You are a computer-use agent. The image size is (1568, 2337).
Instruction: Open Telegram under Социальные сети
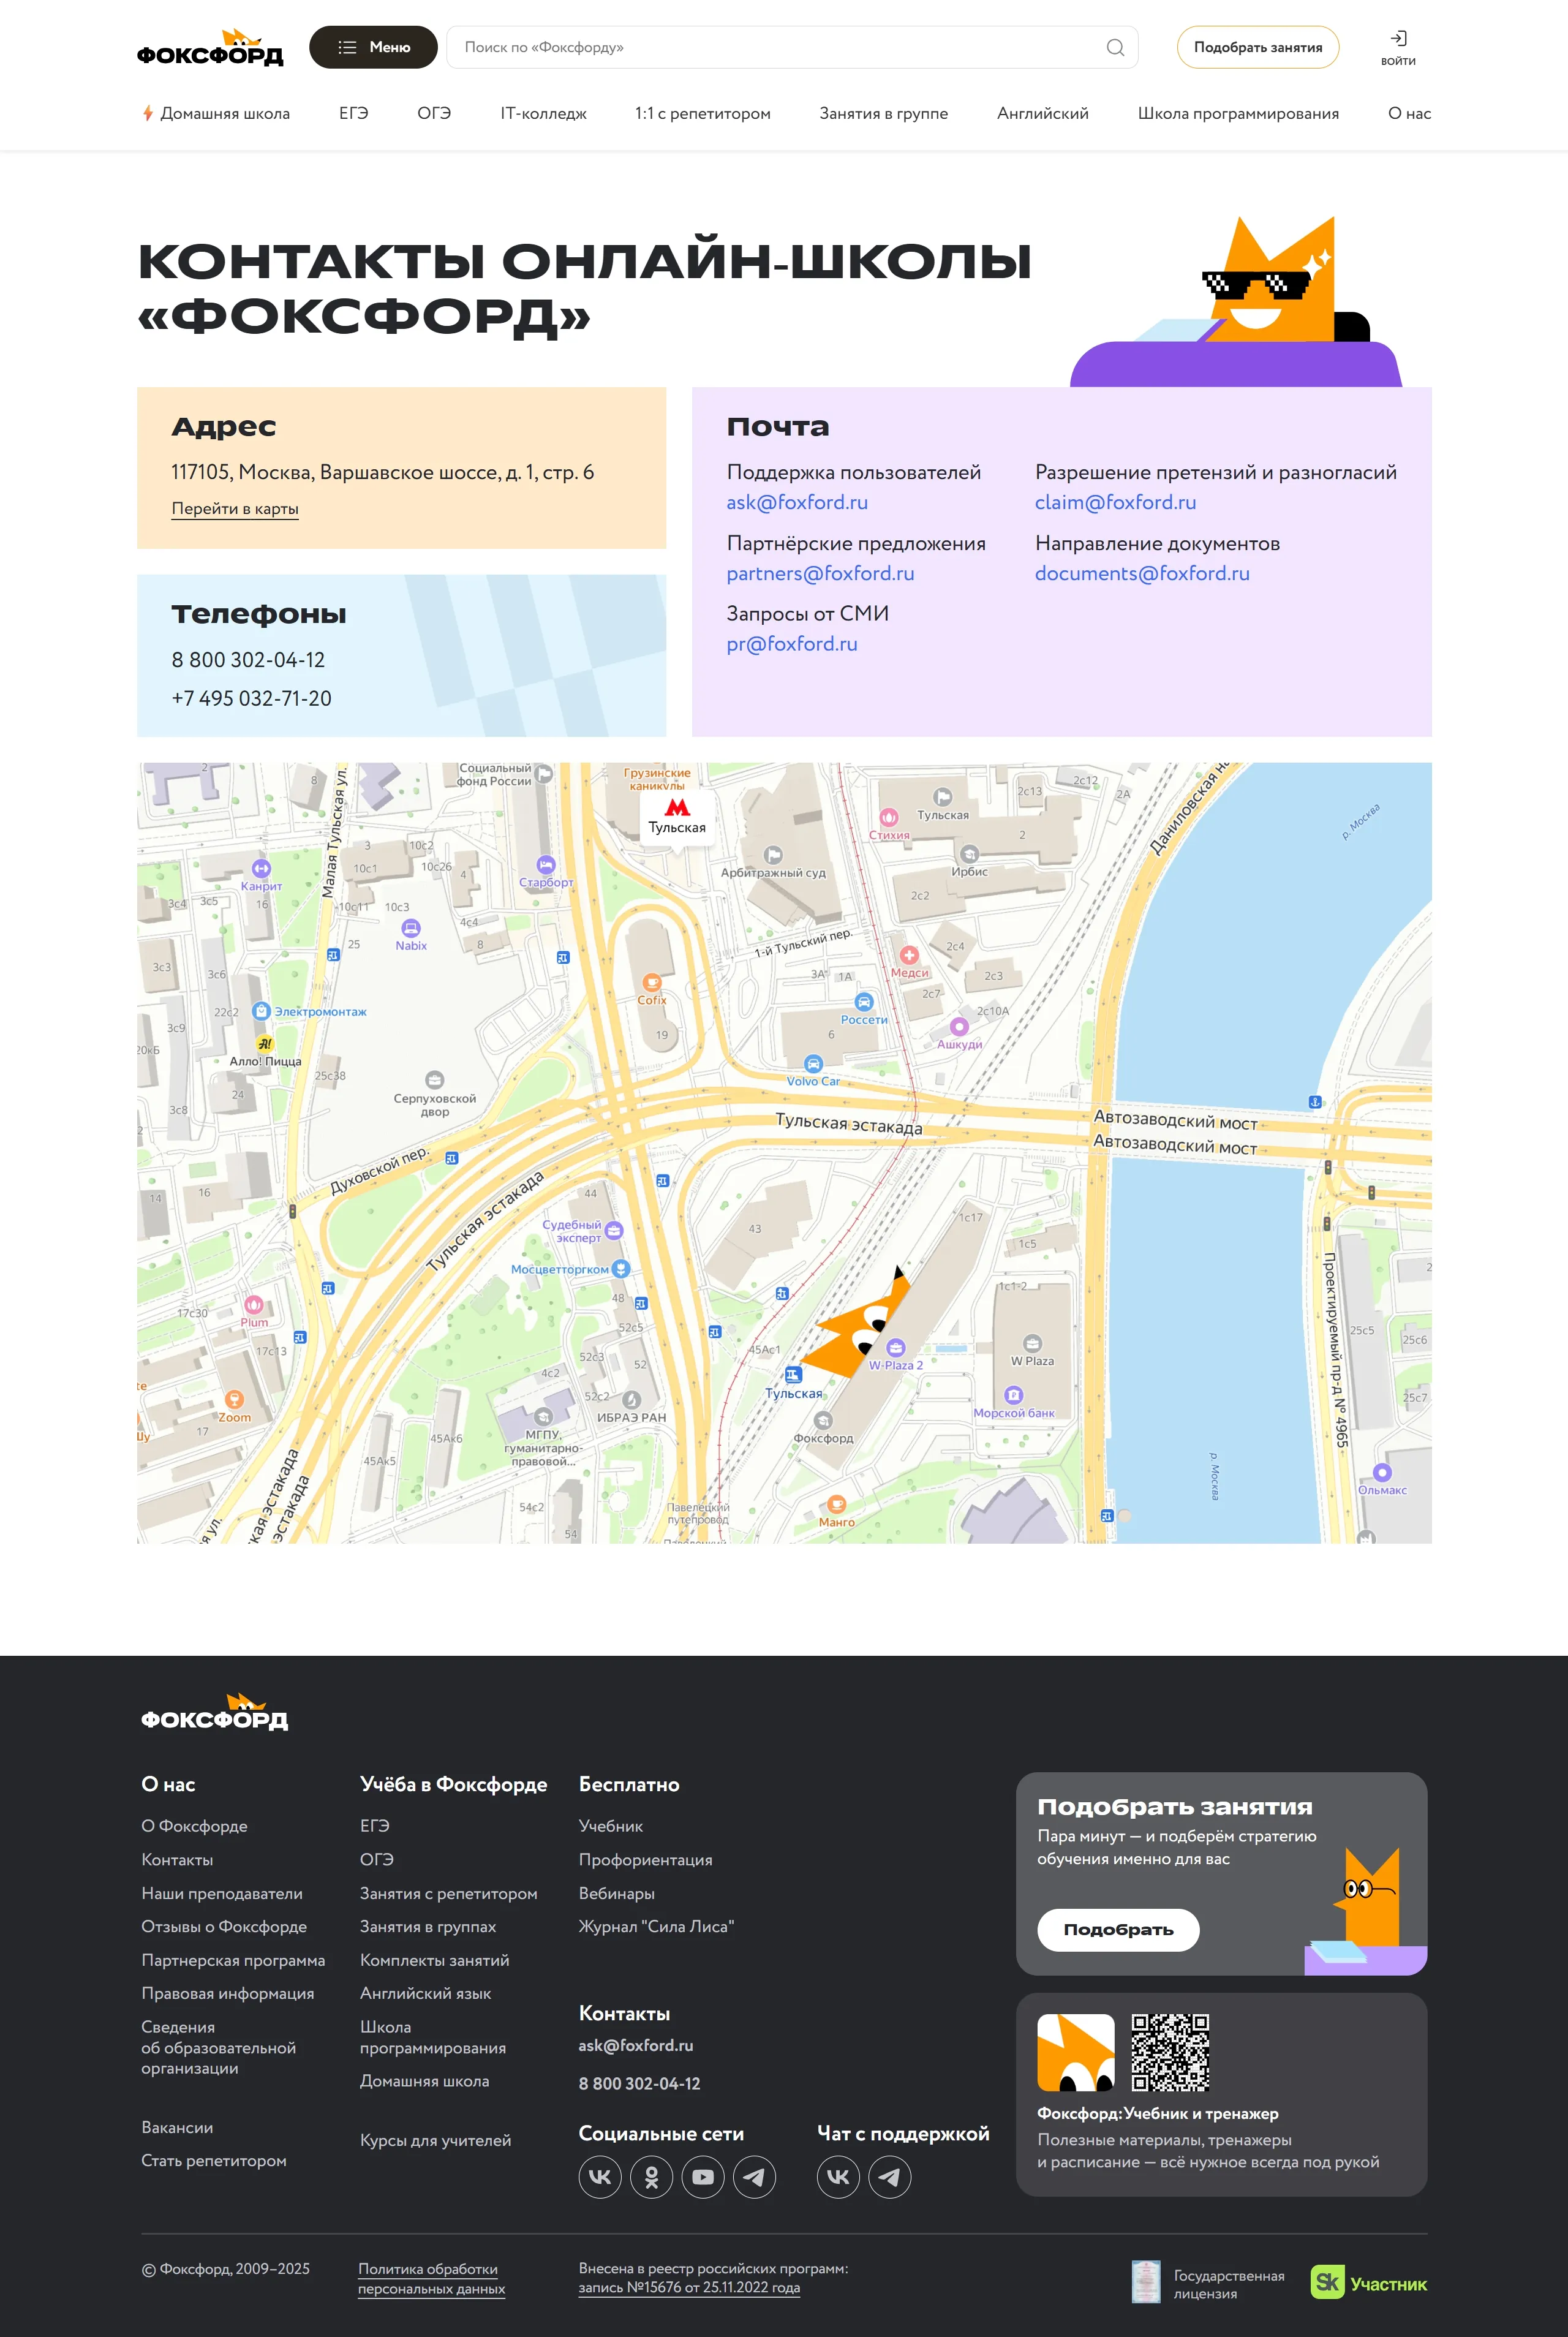pyautogui.click(x=755, y=2176)
